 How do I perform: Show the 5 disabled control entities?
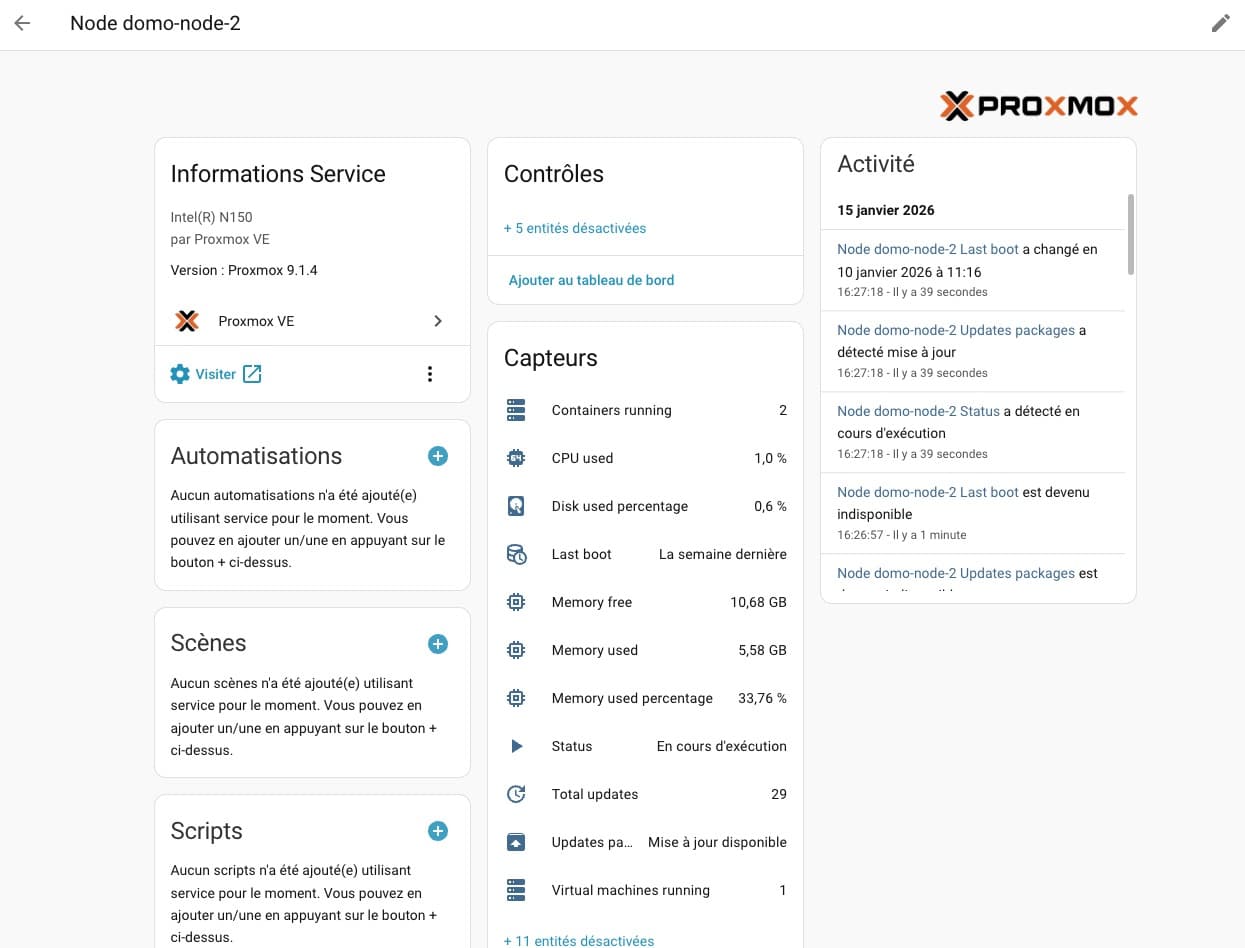tap(575, 228)
